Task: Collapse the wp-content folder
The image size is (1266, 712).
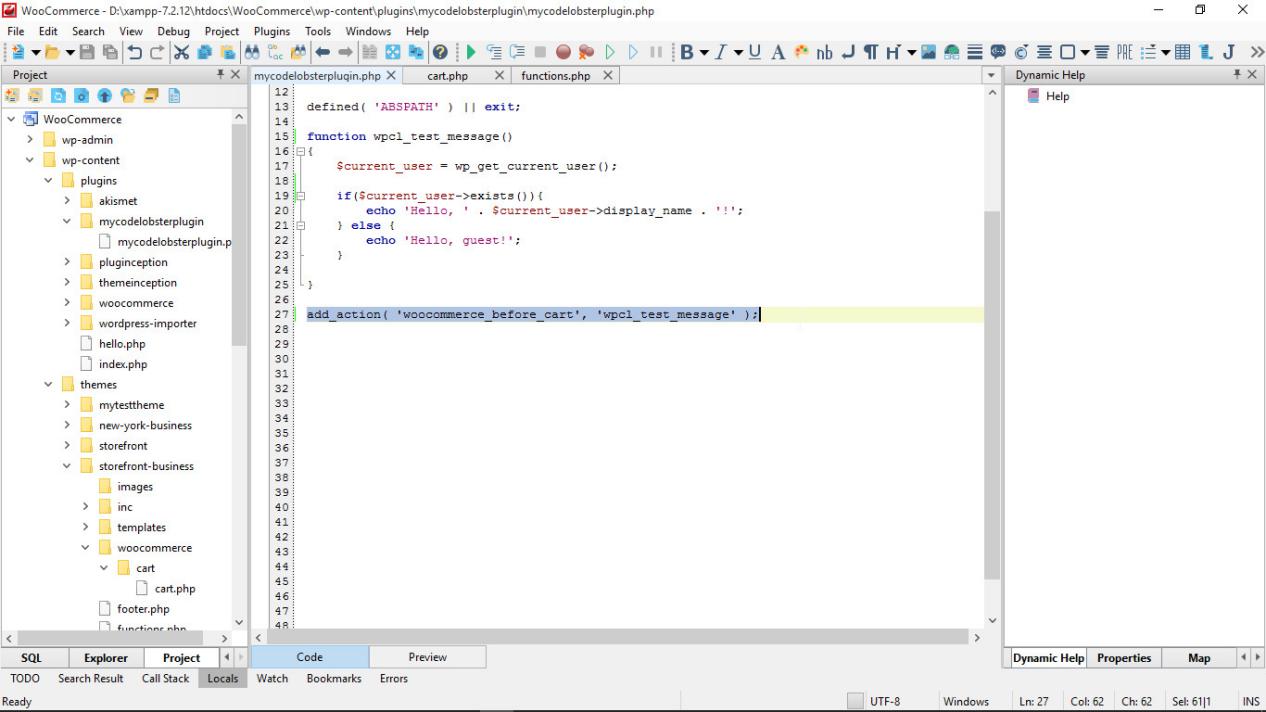Action: pos(32,160)
